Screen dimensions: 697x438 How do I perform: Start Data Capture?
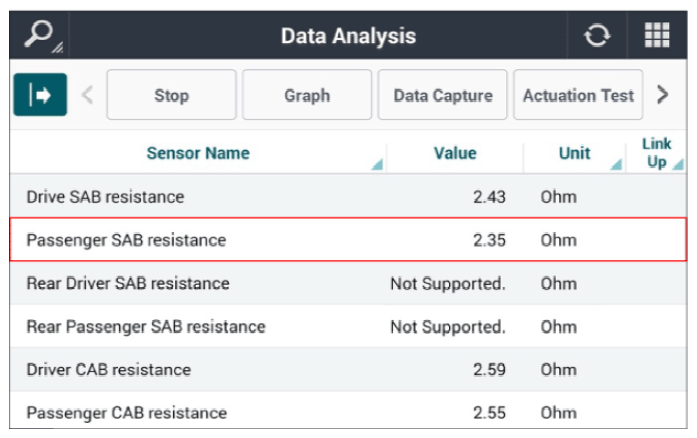(443, 95)
